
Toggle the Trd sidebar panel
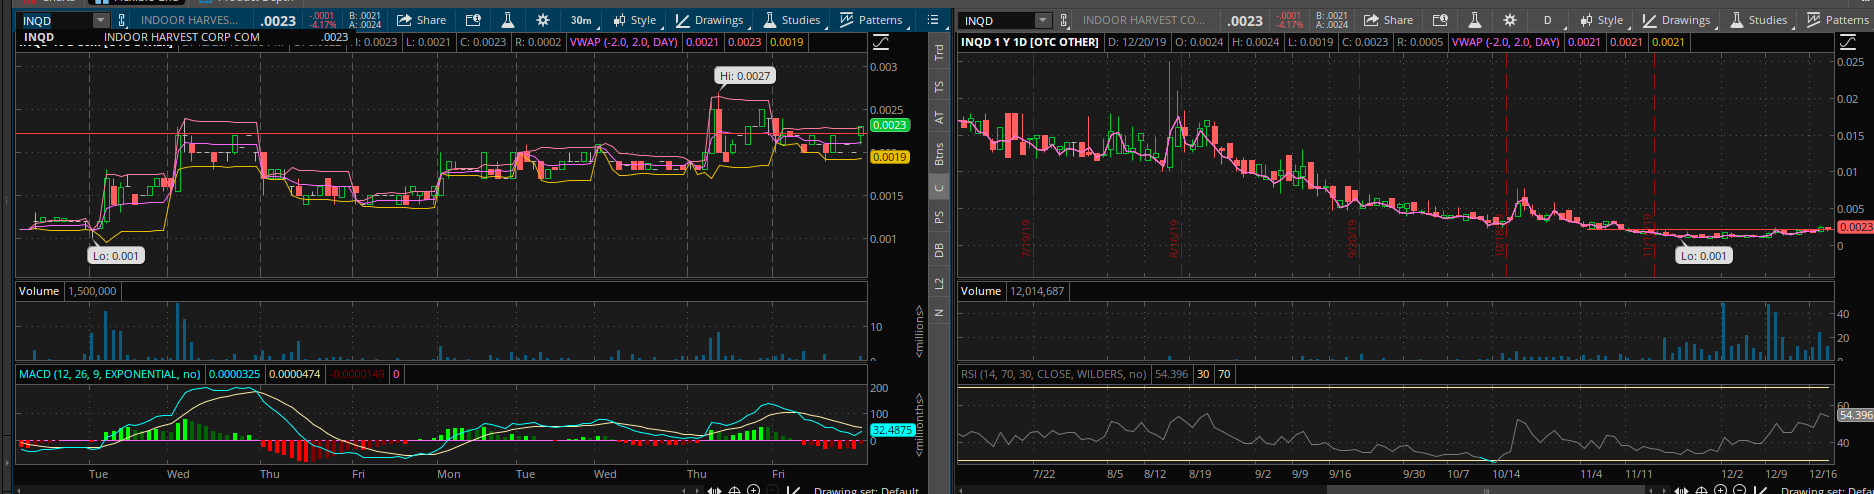tap(939, 53)
